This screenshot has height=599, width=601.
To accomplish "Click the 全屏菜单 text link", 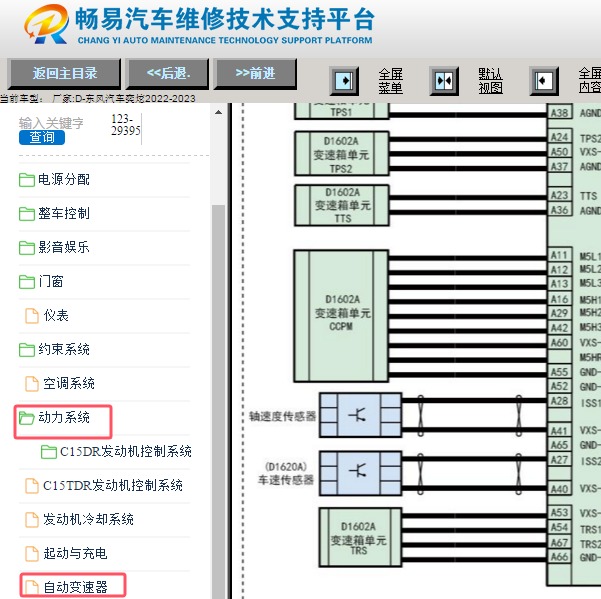I will coord(391,81).
